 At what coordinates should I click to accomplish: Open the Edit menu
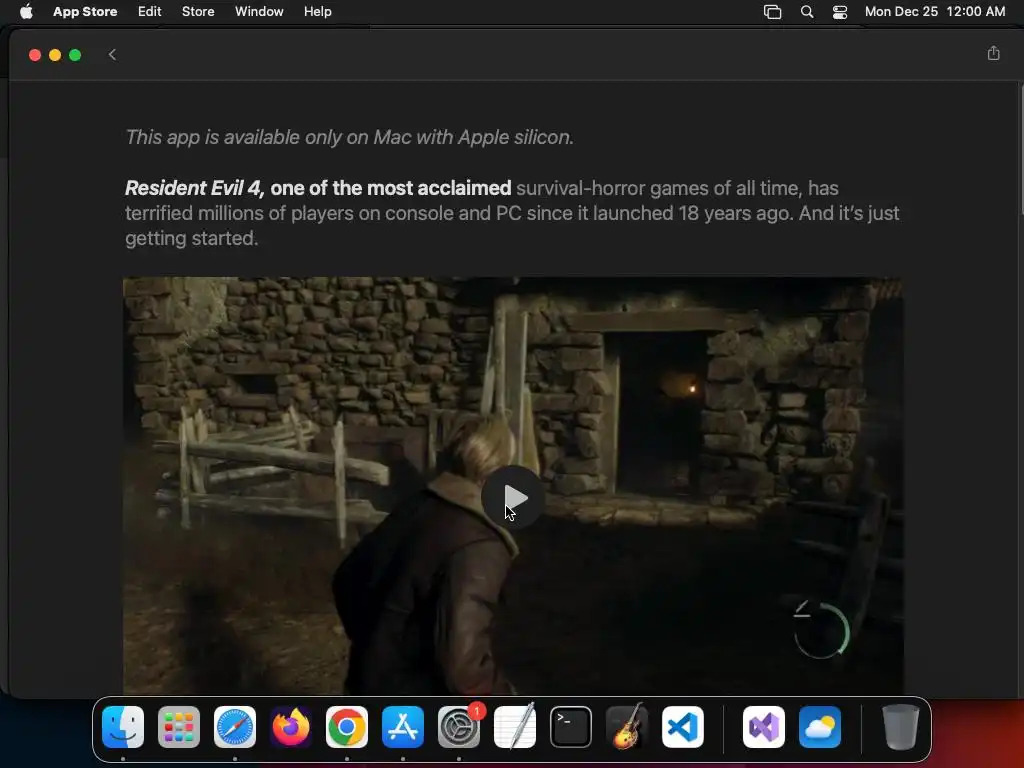coord(150,12)
